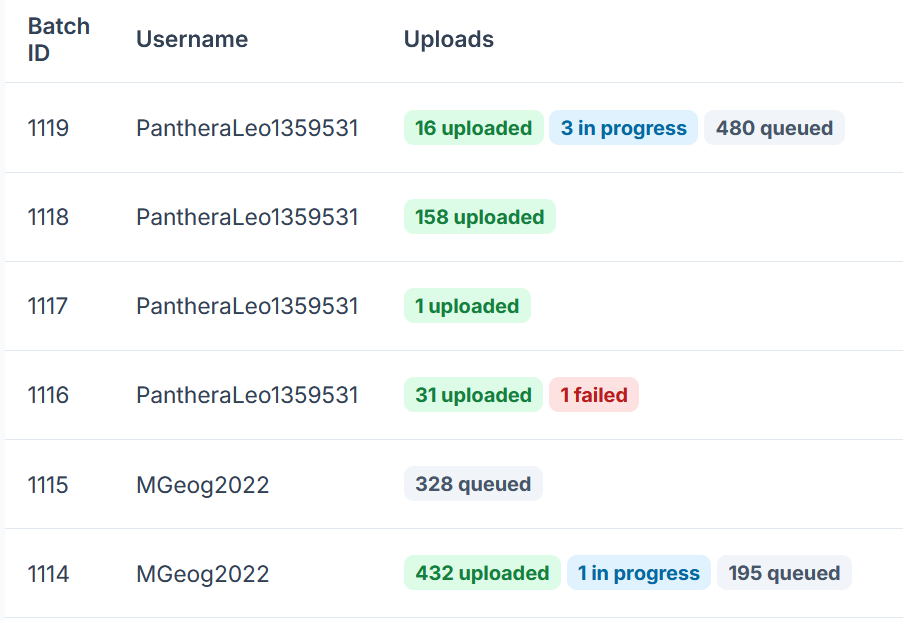Click the "16 uploaded" badge
Viewport: 903px width, 620px height.
[473, 128]
